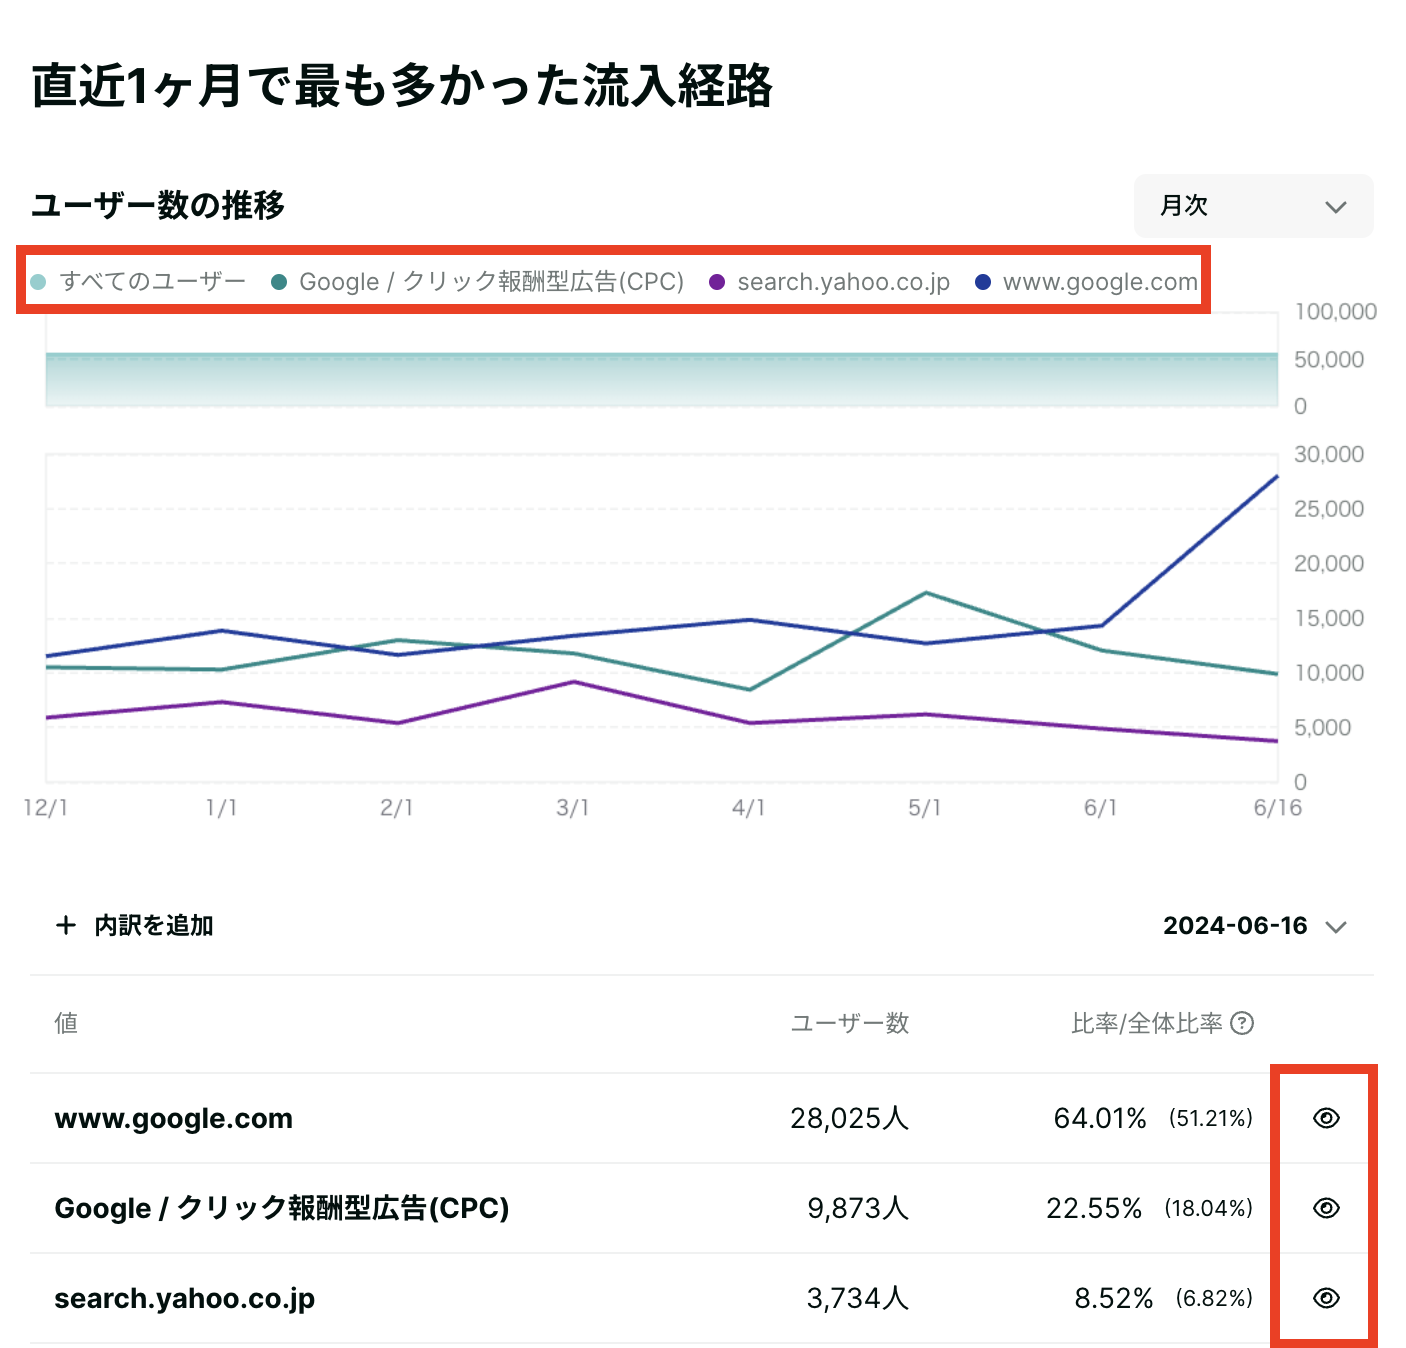Click the ユーザー数の推移 heading

(158, 205)
